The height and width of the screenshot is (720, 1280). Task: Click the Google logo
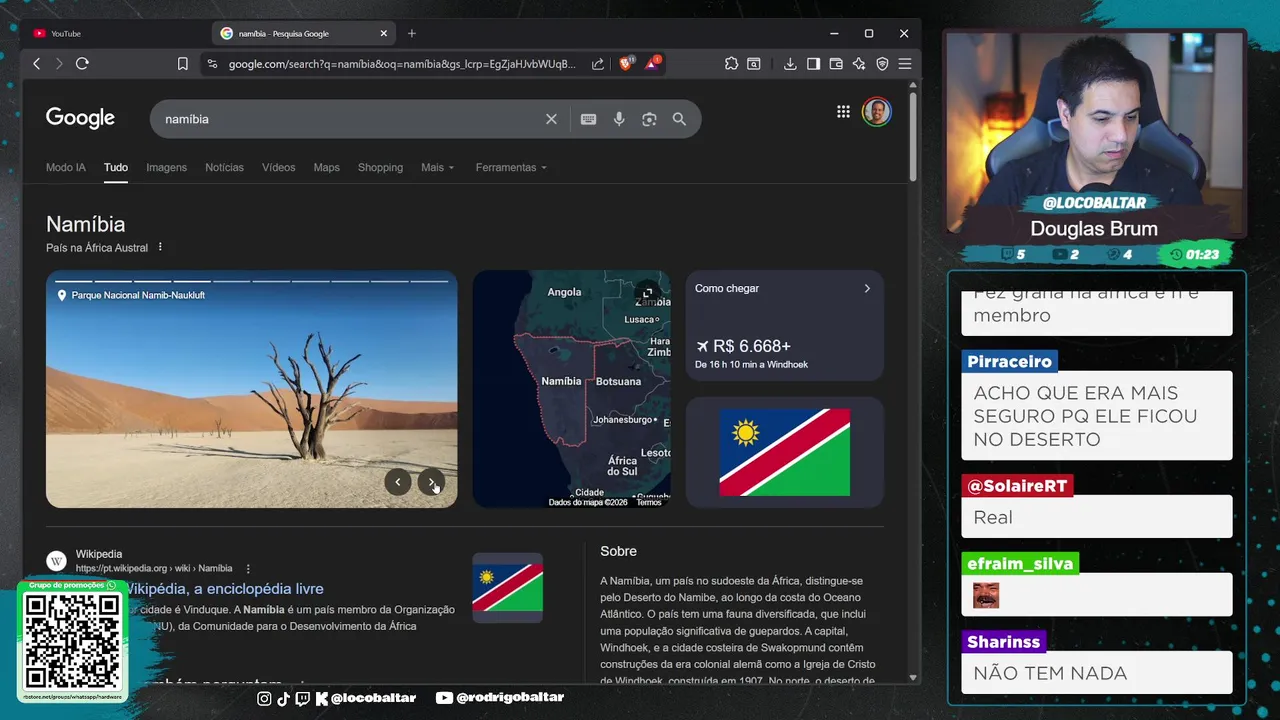80,118
